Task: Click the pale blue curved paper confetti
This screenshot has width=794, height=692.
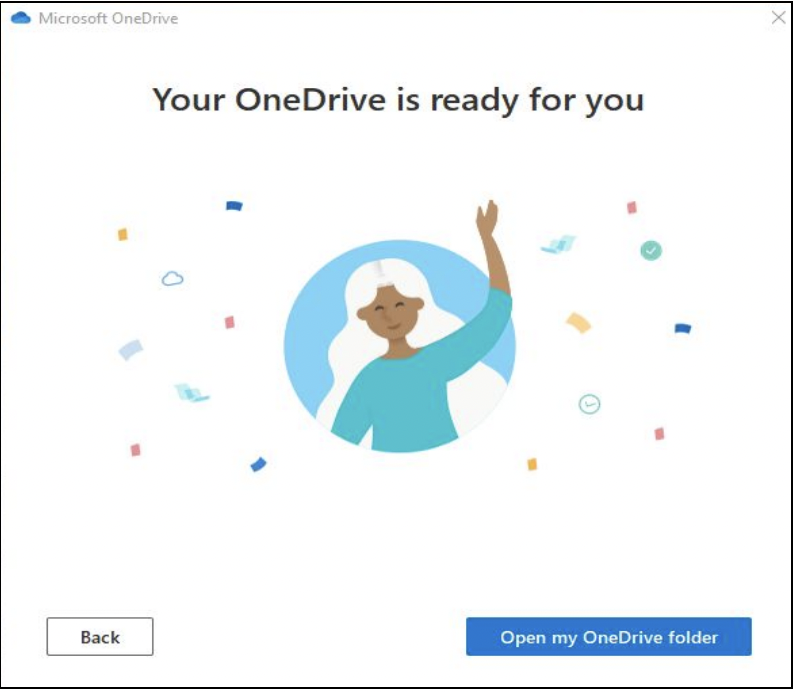Action: [x=131, y=349]
